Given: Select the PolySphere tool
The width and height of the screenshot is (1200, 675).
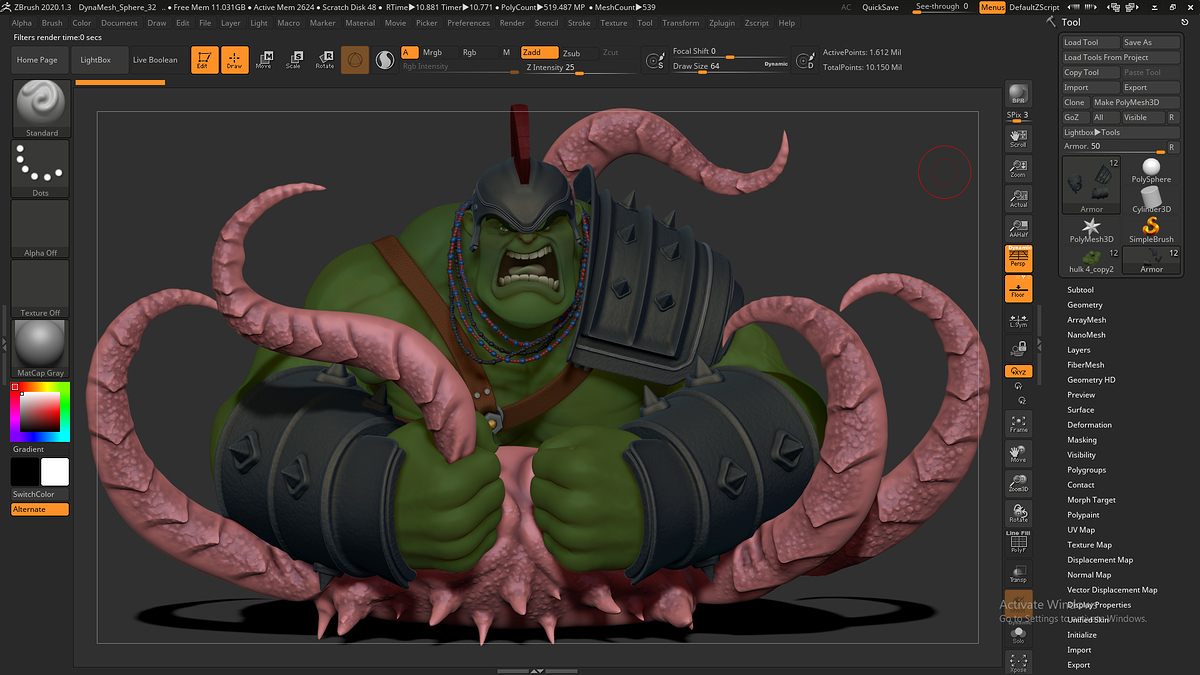Looking at the screenshot, I should 1151,170.
